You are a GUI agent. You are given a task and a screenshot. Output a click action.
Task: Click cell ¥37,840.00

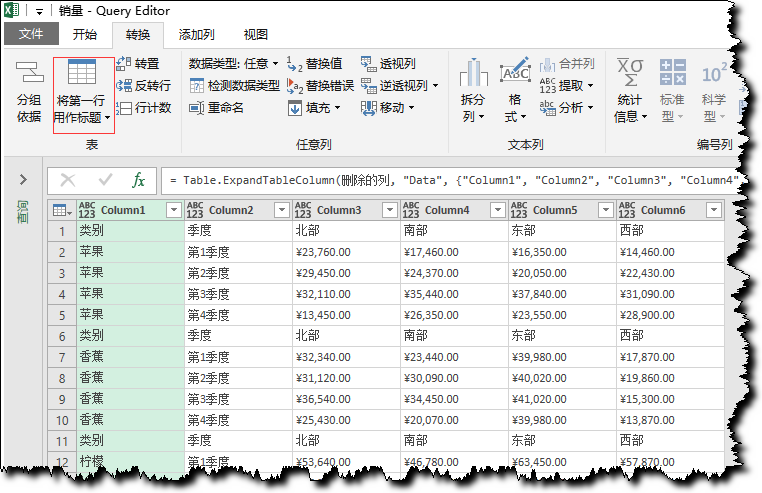(x=562, y=294)
